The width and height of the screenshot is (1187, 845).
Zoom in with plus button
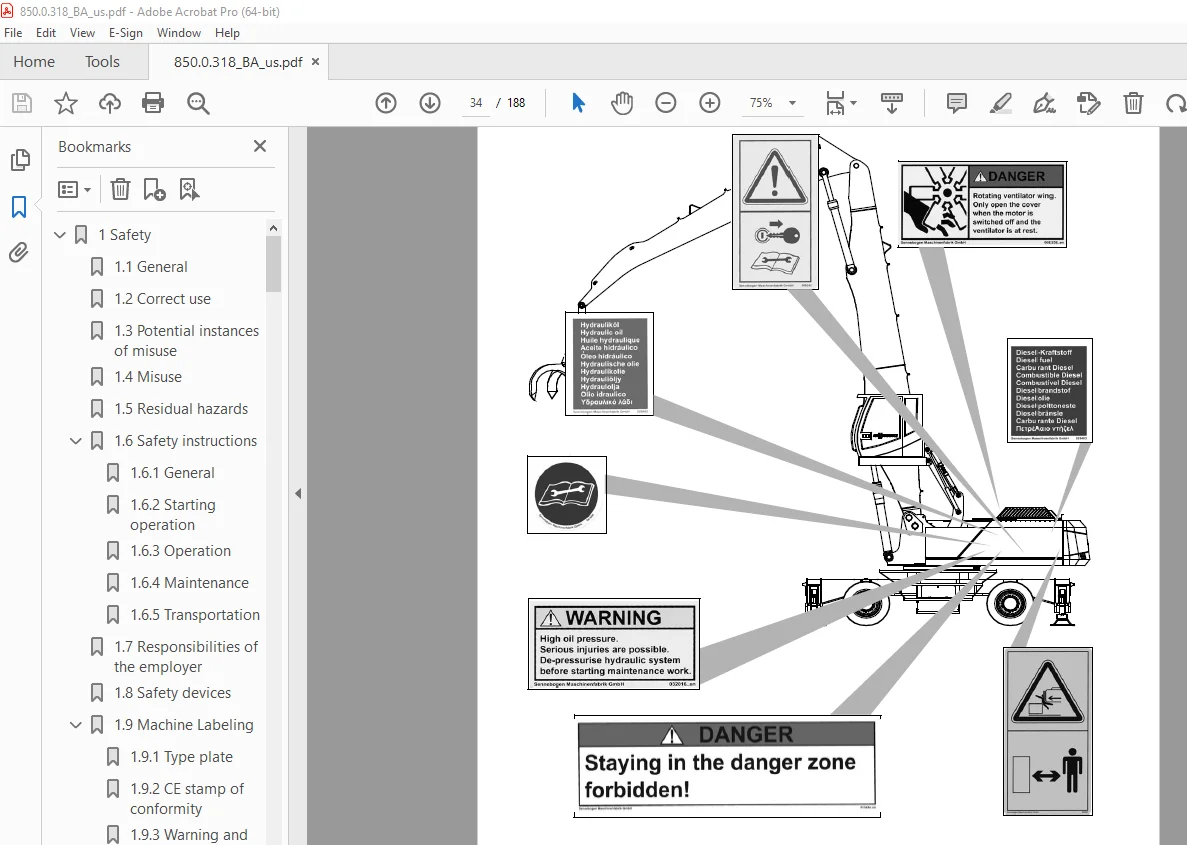click(709, 103)
